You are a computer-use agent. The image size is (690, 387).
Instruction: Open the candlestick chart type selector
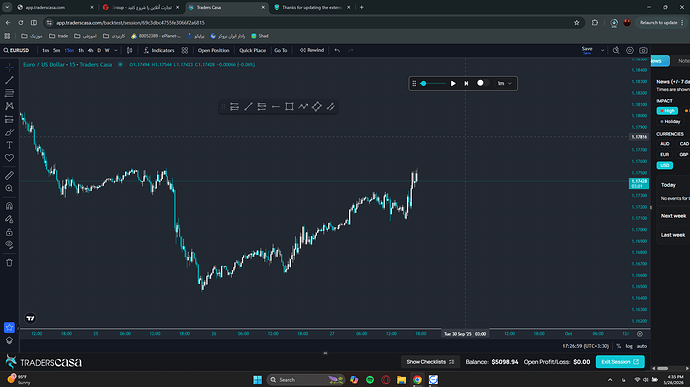point(130,51)
